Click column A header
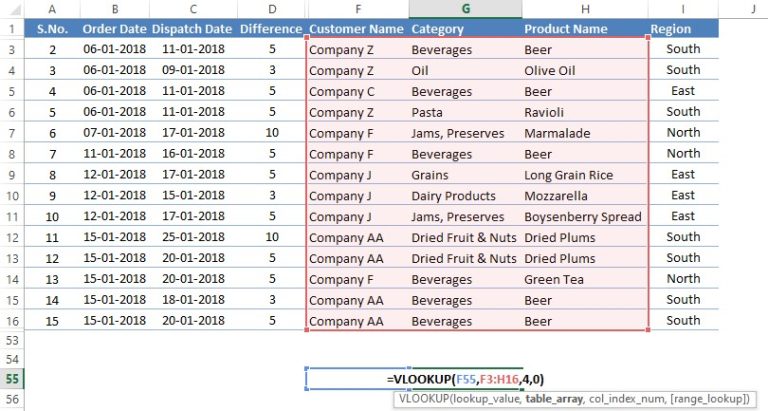Screen dimensions: 768x411 (x=51, y=8)
